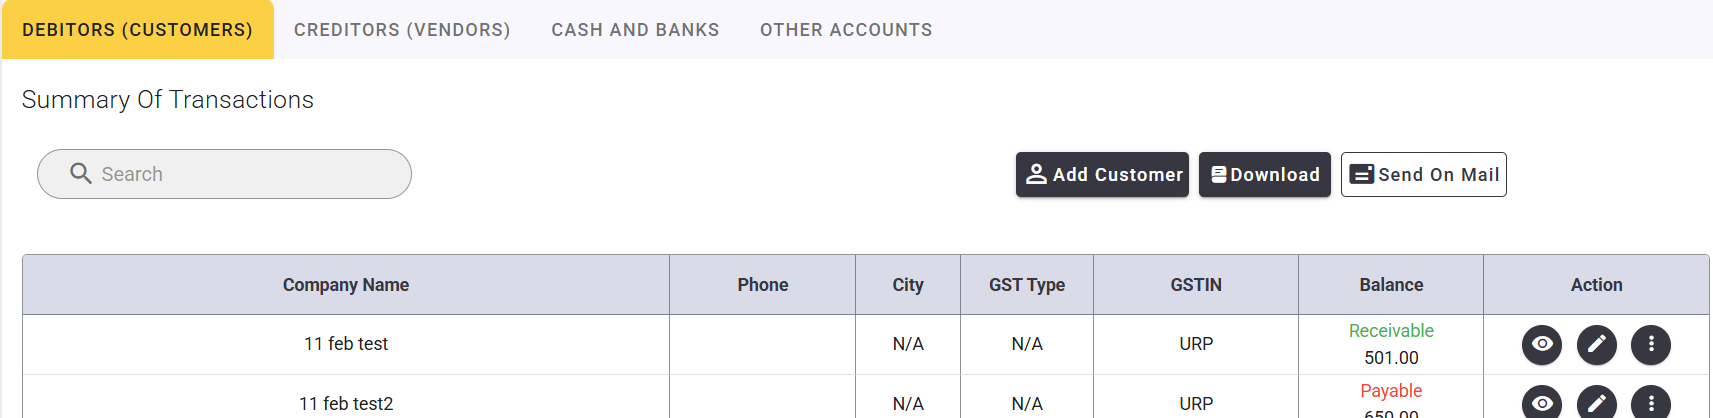This screenshot has width=1713, height=418.
Task: Edit the 11 feb test2 customer
Action: click(x=1597, y=403)
